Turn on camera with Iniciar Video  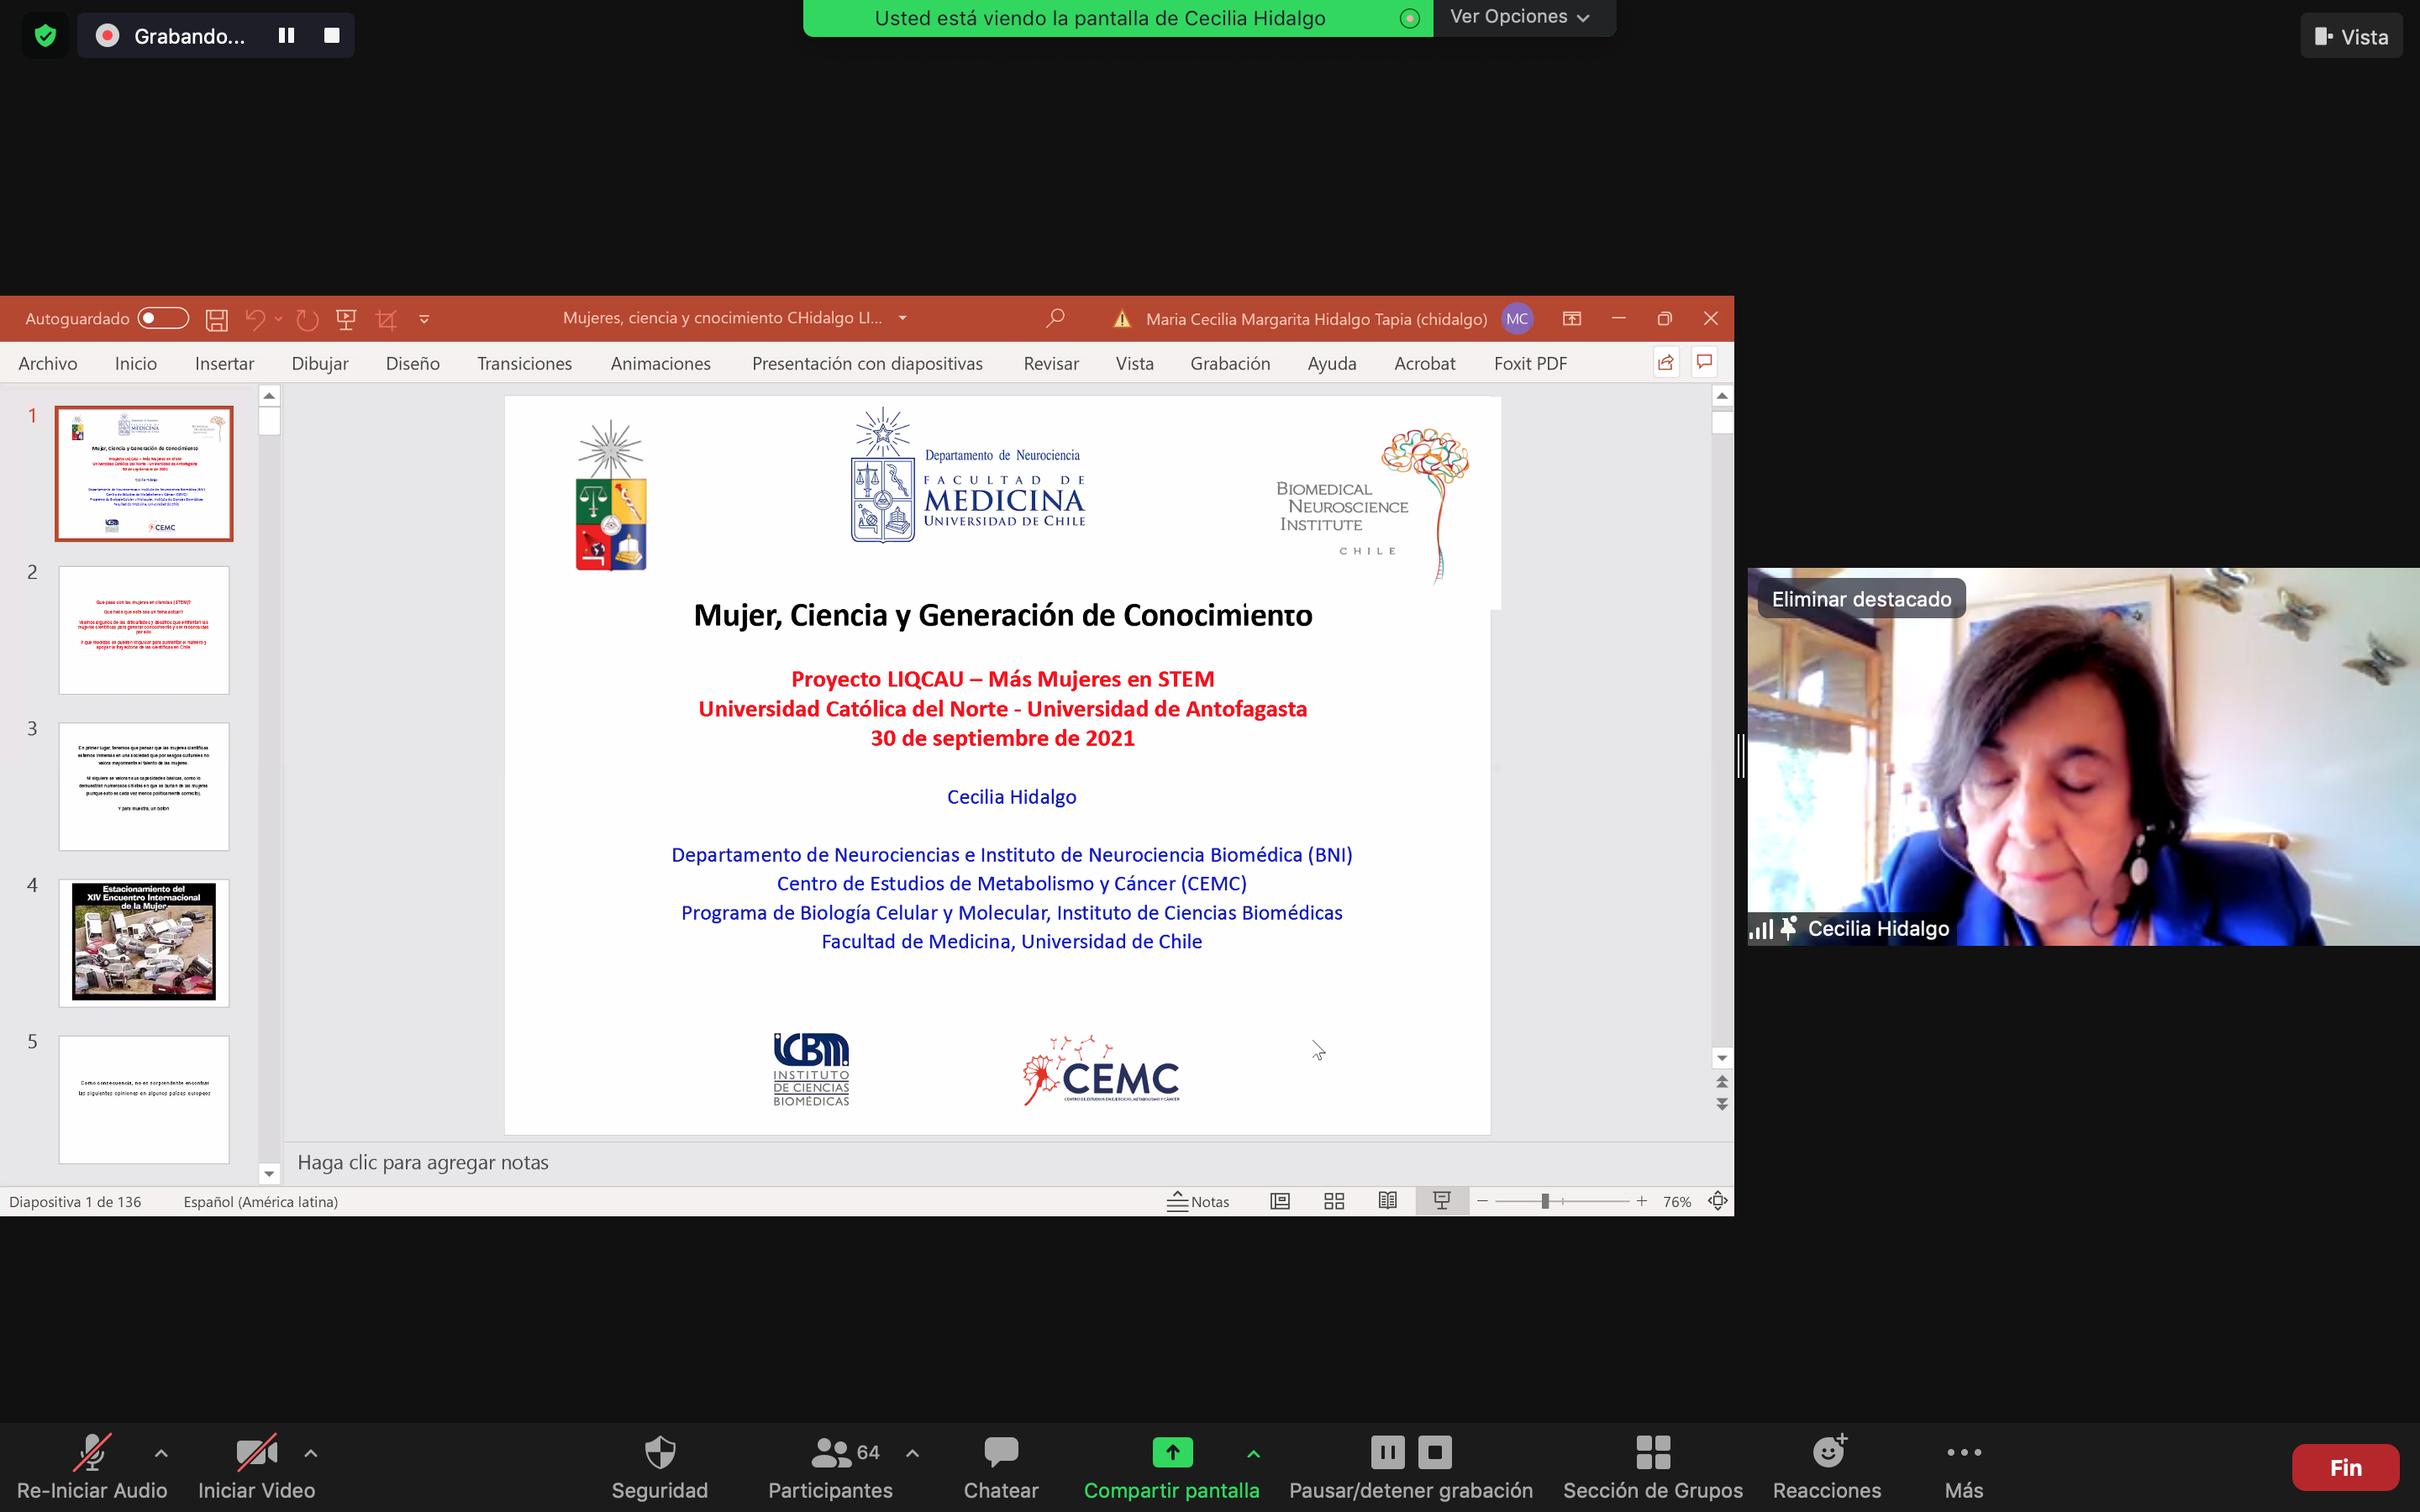256,1452
